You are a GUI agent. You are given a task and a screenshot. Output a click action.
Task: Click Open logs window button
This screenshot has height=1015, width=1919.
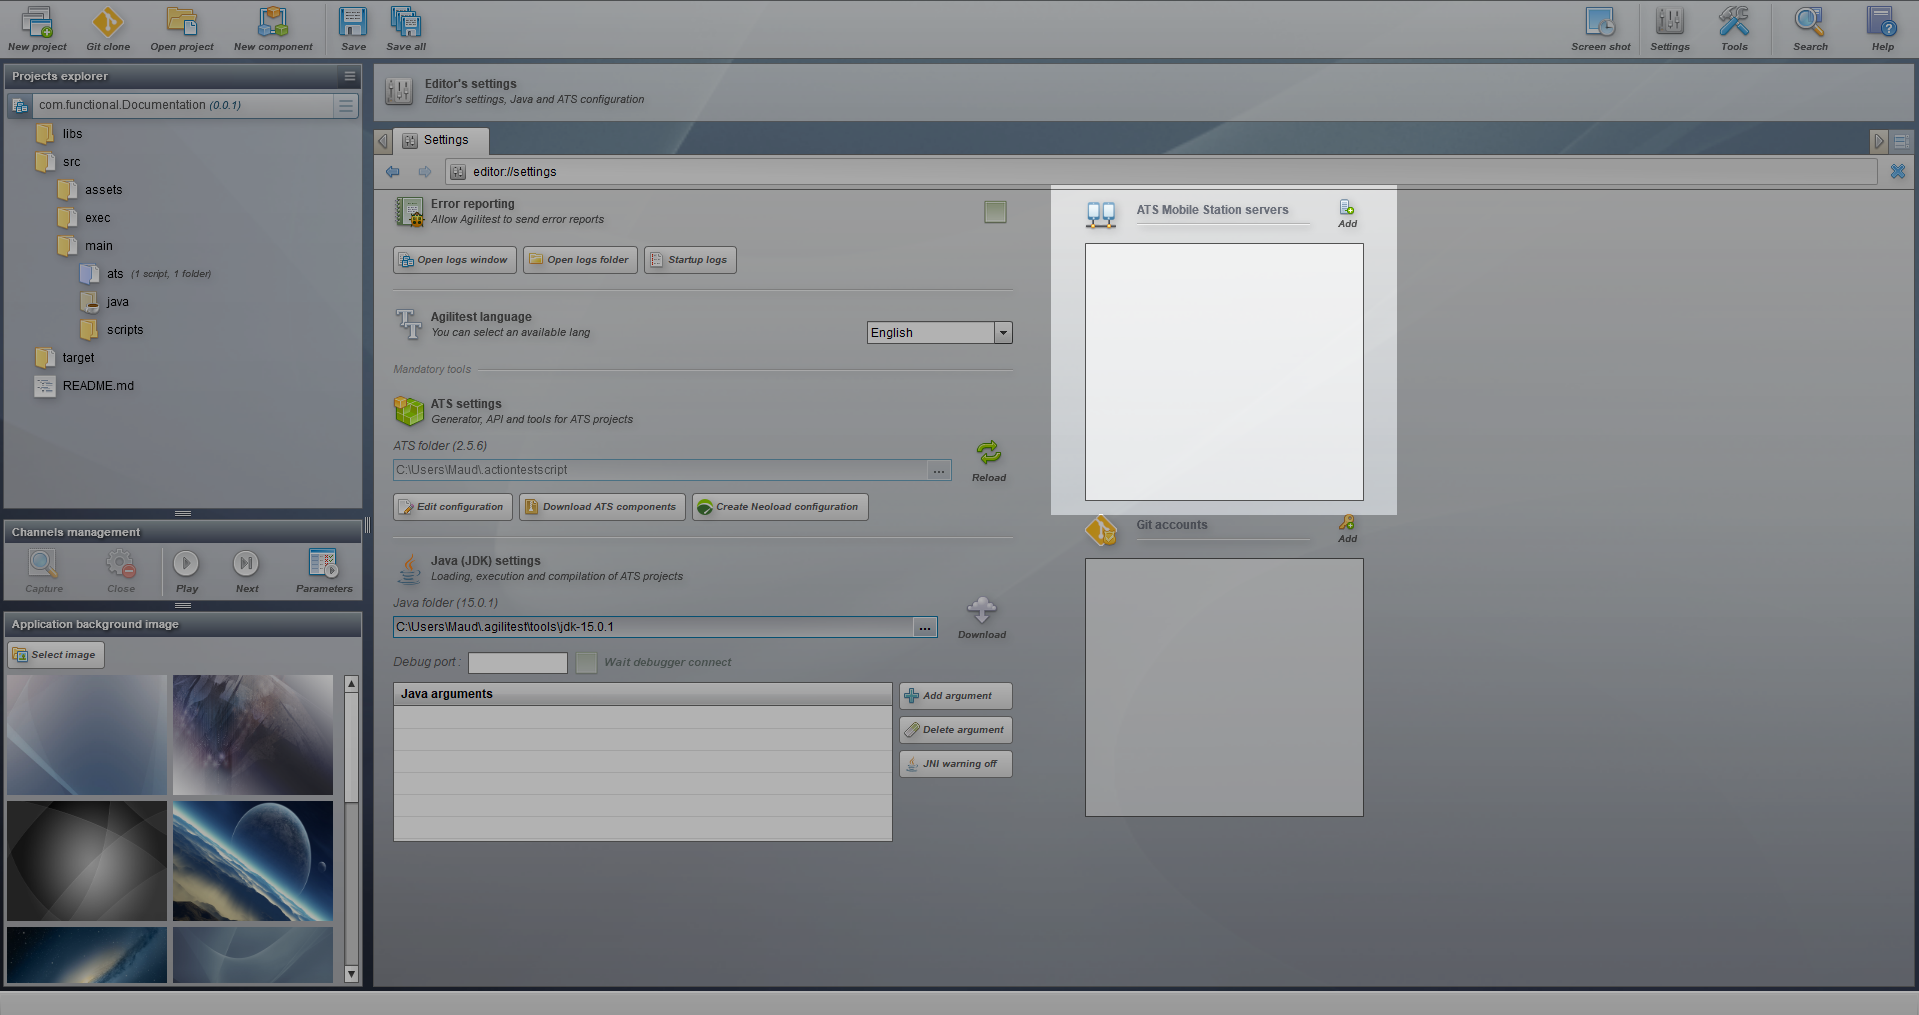tap(455, 260)
